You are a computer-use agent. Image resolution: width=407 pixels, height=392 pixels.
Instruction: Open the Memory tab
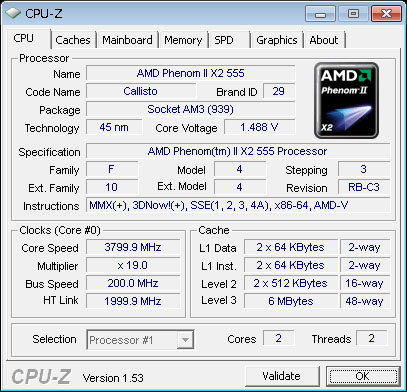[x=183, y=40]
